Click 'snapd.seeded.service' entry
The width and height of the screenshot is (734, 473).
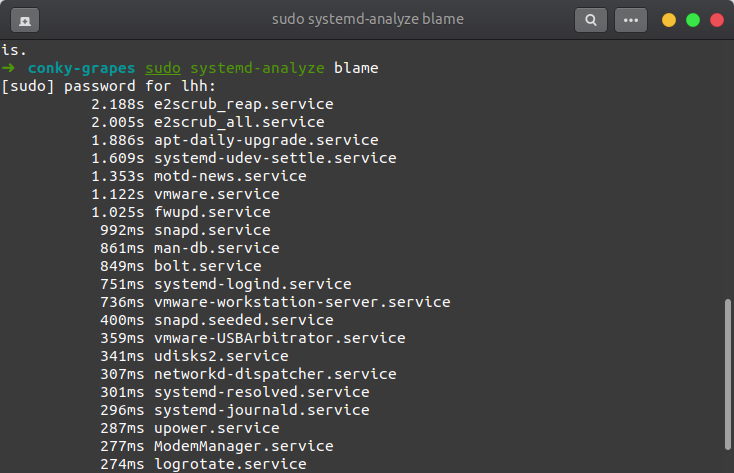point(244,320)
